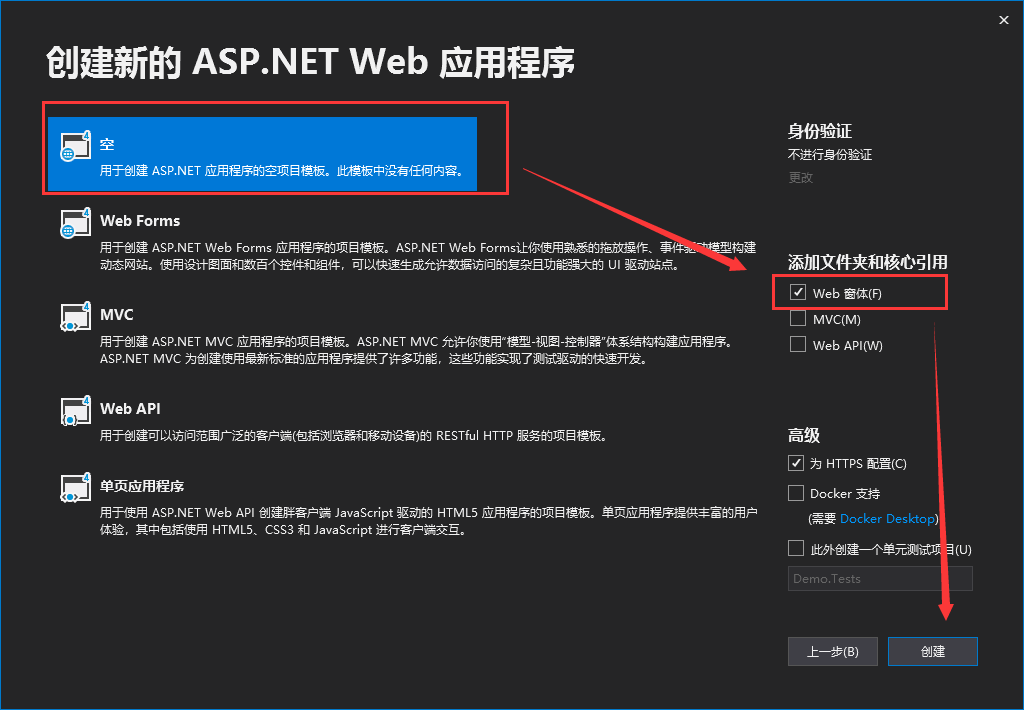
Task: Click the 更改 authentication link
Action: click(801, 178)
